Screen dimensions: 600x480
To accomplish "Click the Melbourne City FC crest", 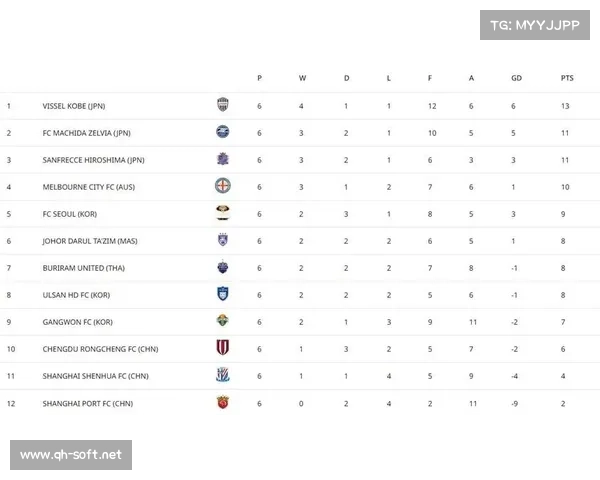I will [223, 186].
